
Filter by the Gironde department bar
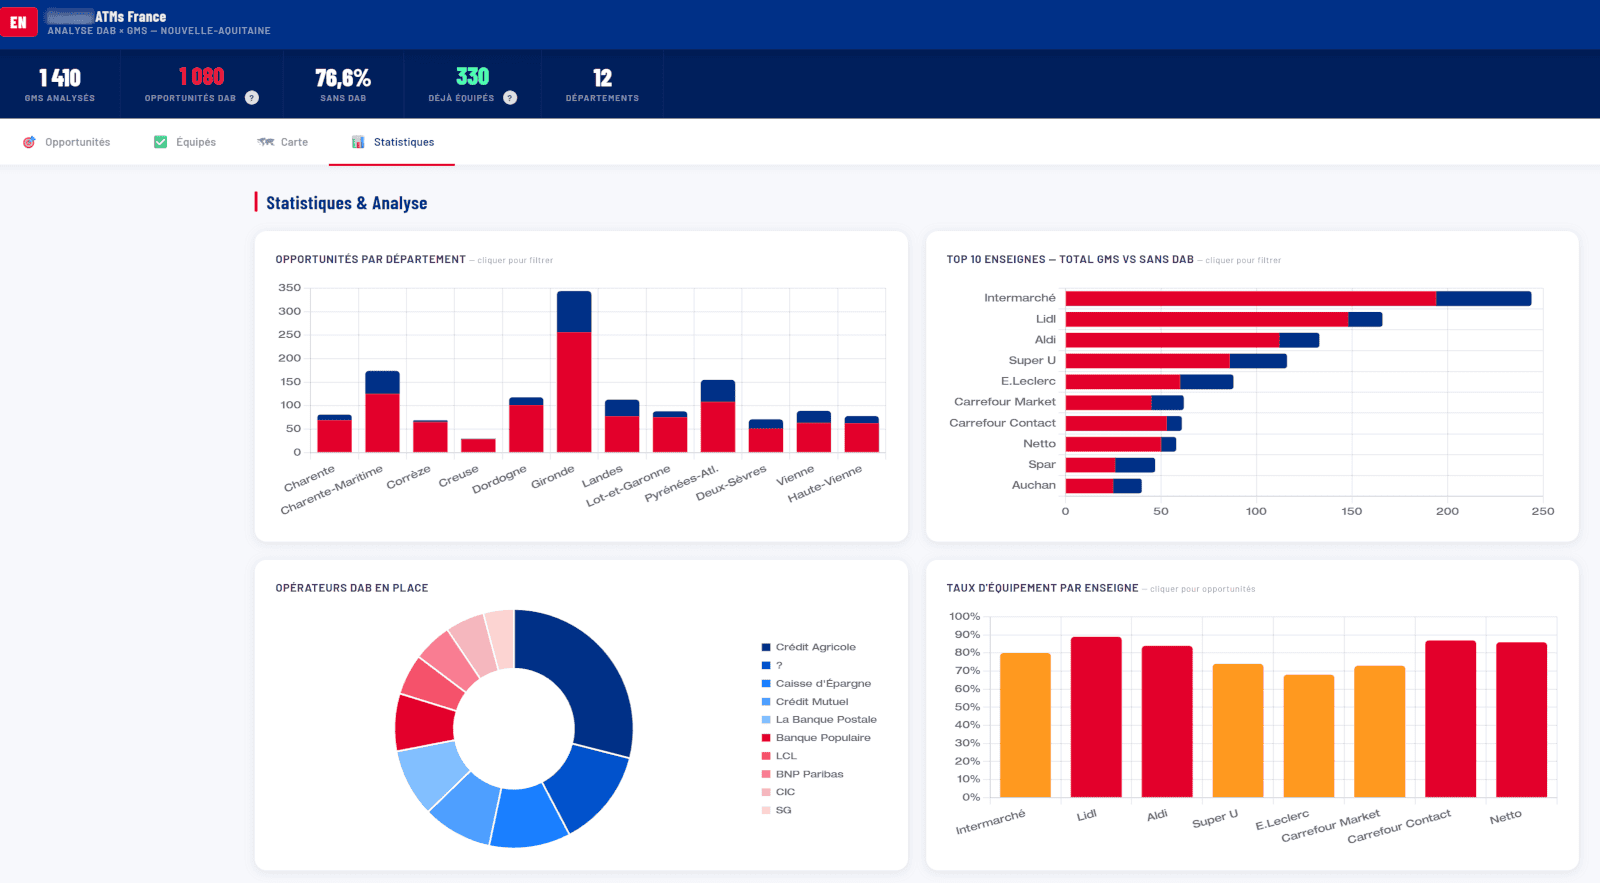click(574, 372)
